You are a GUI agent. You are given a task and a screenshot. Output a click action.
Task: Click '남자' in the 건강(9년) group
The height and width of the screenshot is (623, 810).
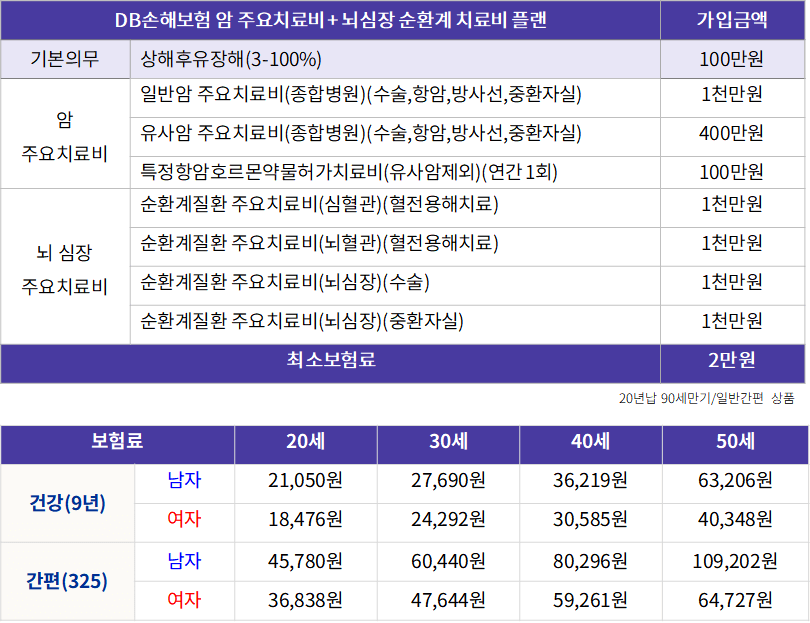tap(184, 480)
